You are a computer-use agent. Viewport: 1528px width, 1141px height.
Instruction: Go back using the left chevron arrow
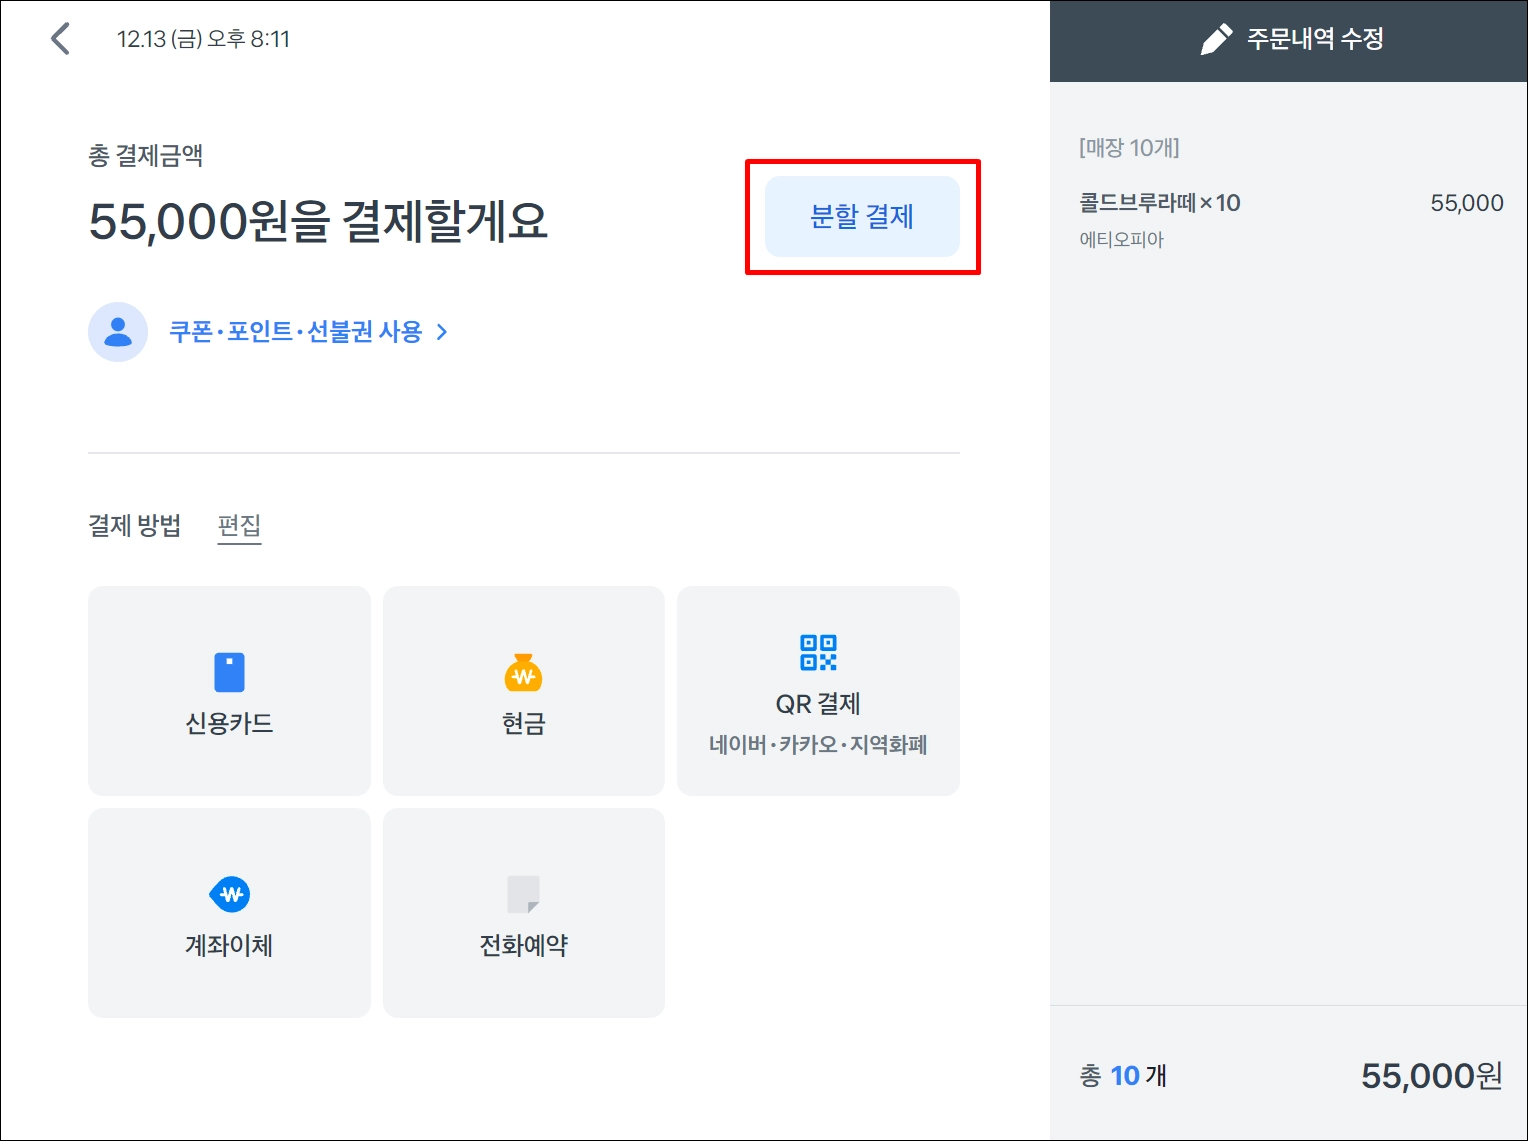(61, 39)
